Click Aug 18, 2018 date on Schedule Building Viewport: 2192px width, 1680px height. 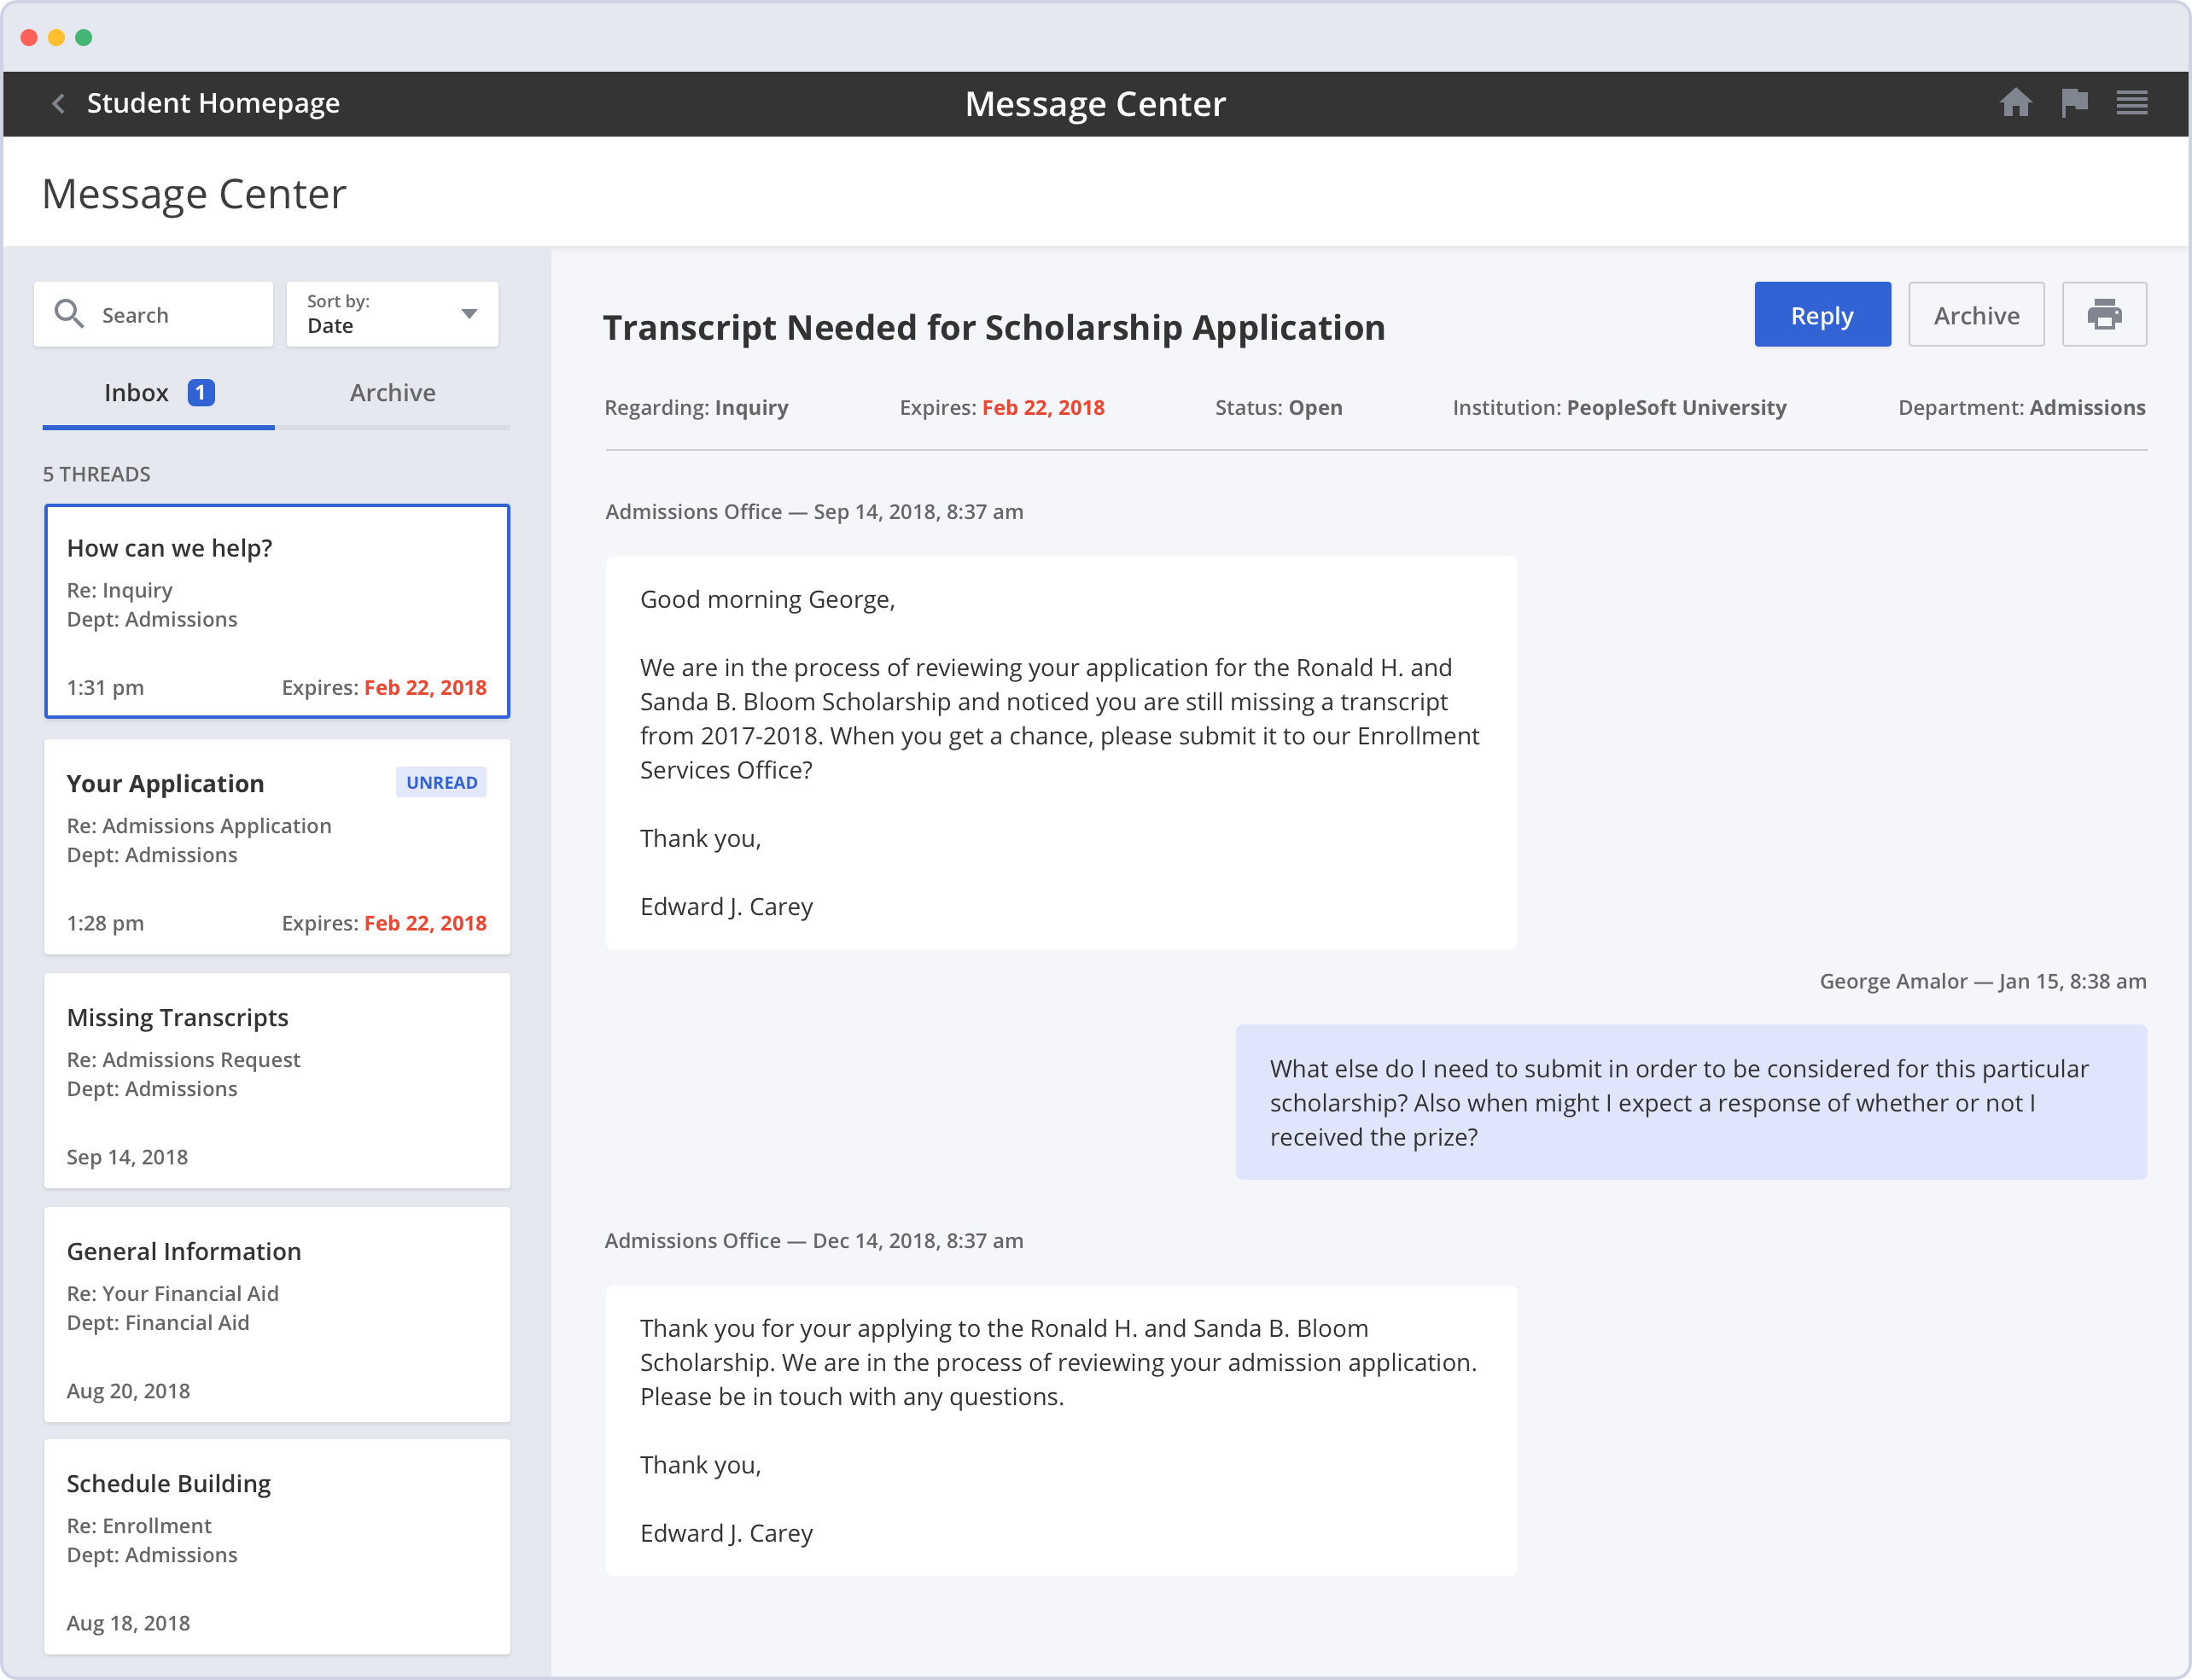[128, 1623]
